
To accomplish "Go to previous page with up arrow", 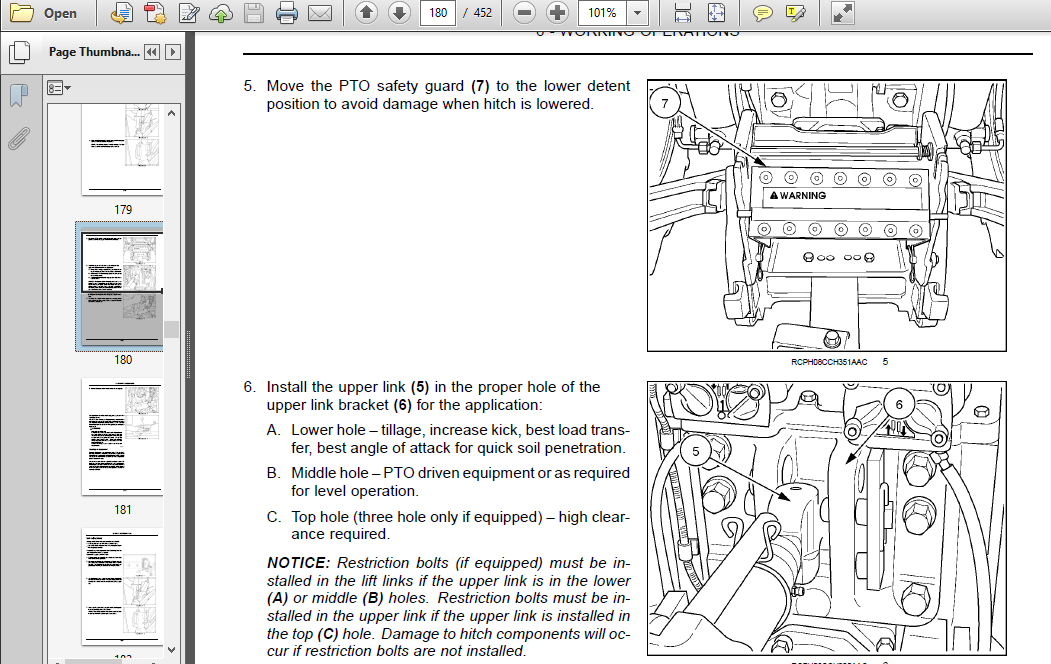I will (366, 12).
